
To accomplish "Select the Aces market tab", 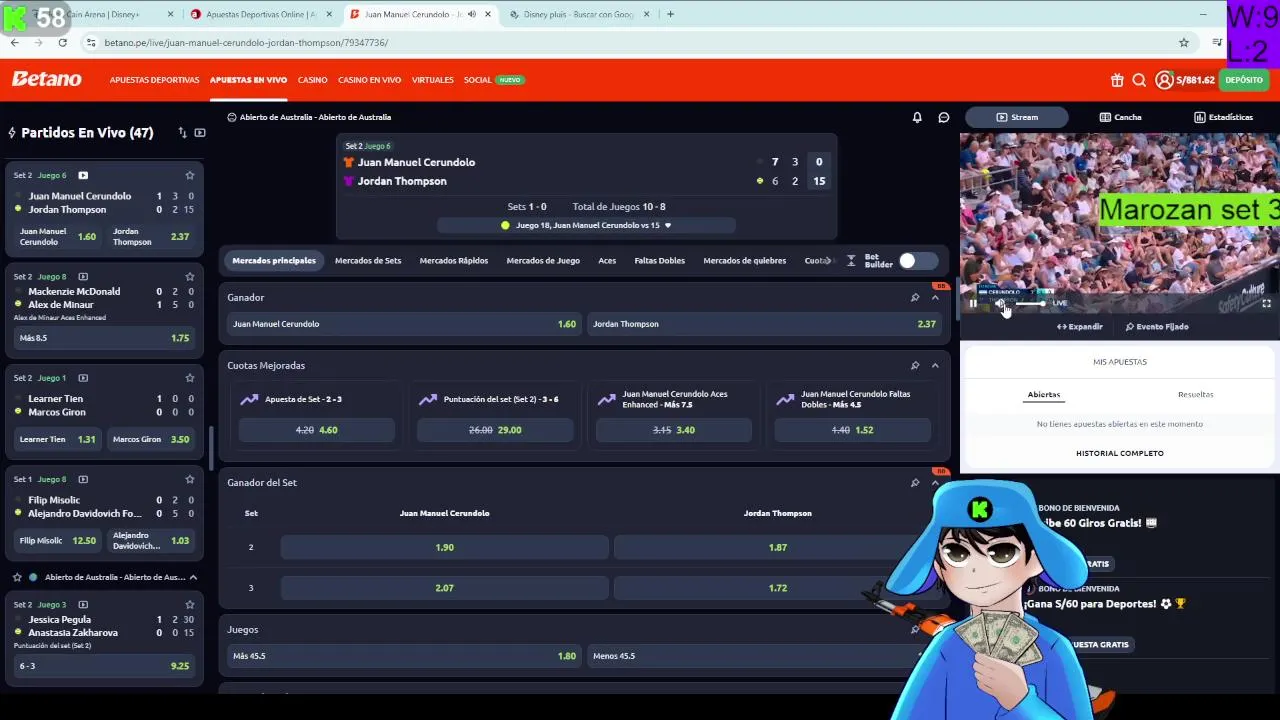I will click(x=607, y=260).
